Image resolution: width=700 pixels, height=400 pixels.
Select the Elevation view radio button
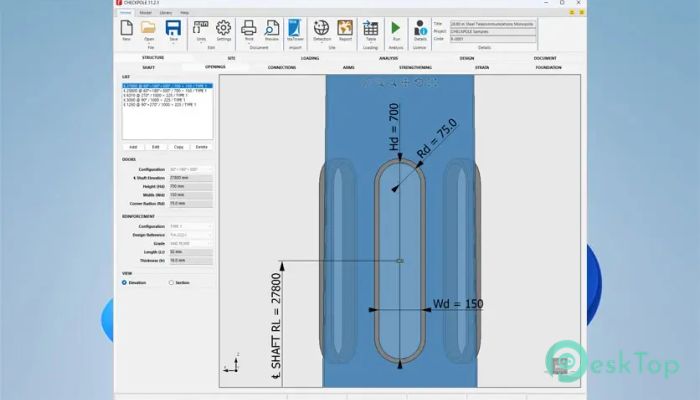point(125,283)
